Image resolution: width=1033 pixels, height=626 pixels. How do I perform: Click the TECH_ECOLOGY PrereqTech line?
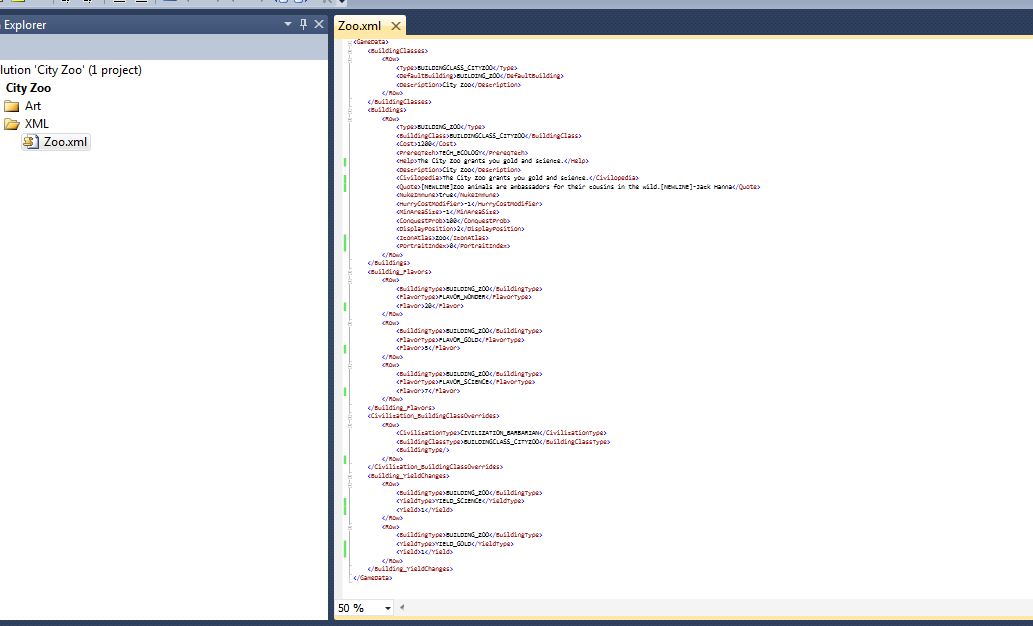pos(462,152)
